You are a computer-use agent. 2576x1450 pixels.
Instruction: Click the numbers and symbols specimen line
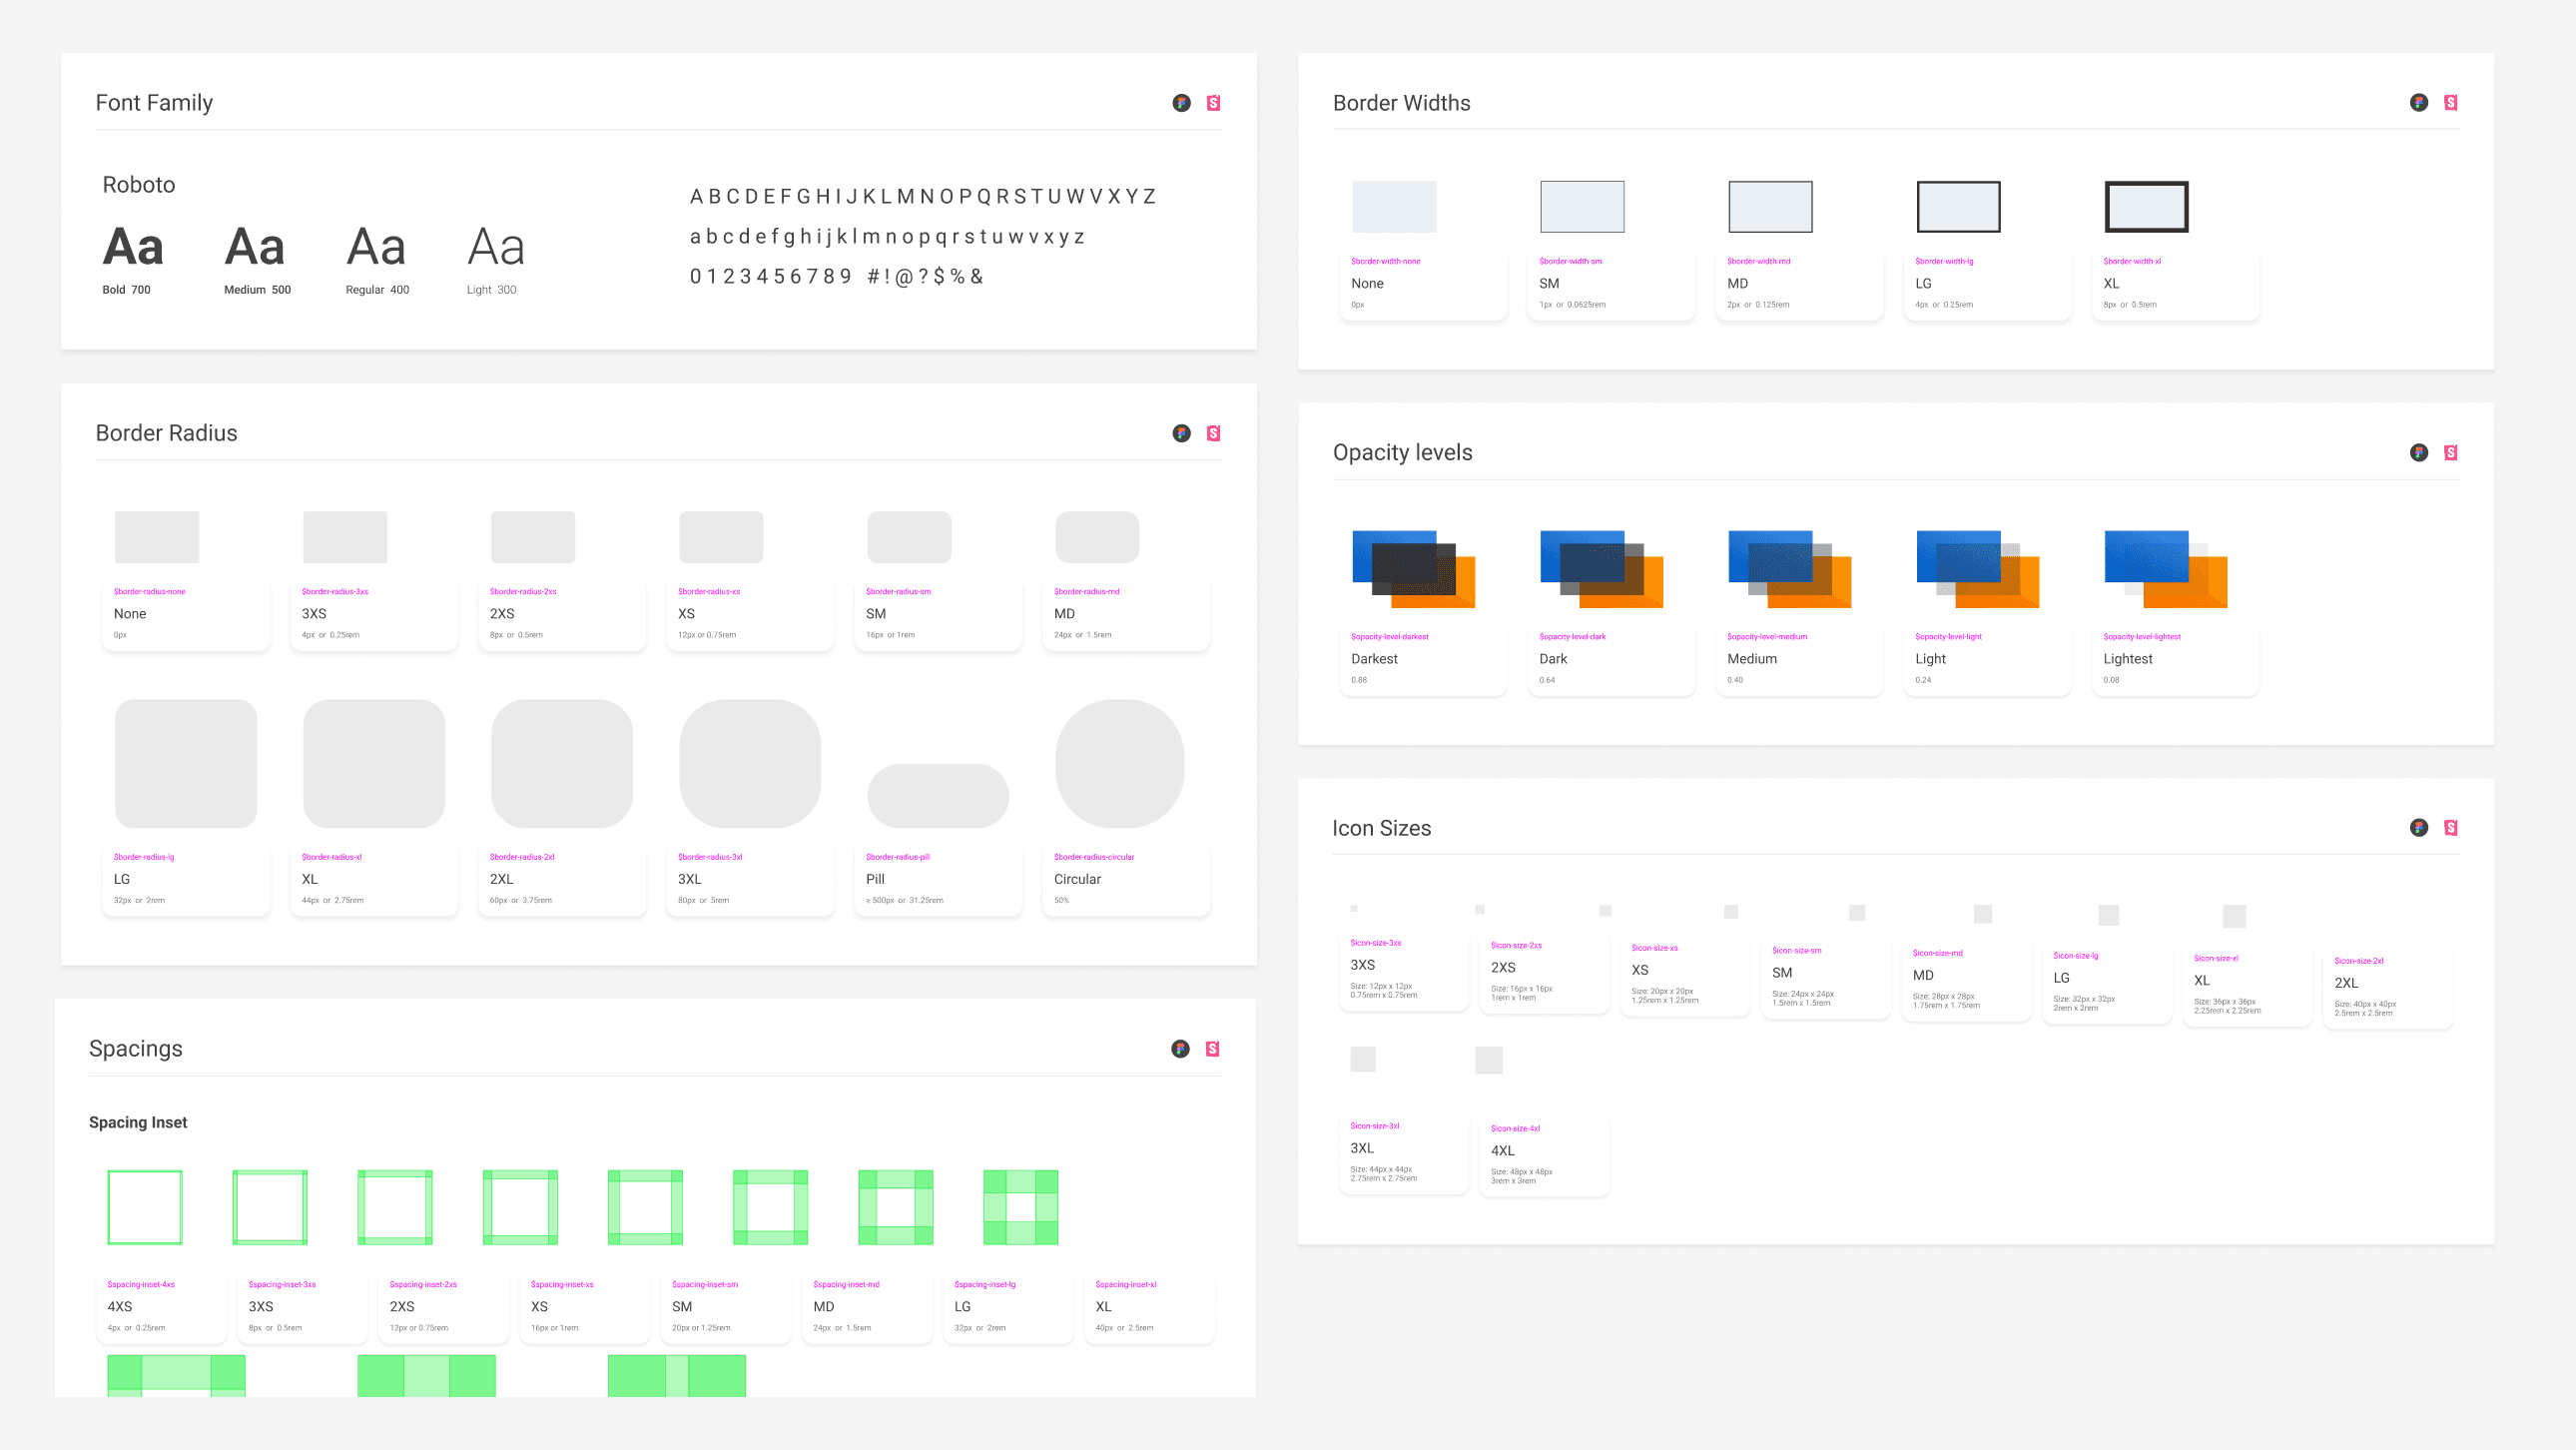[x=837, y=276]
